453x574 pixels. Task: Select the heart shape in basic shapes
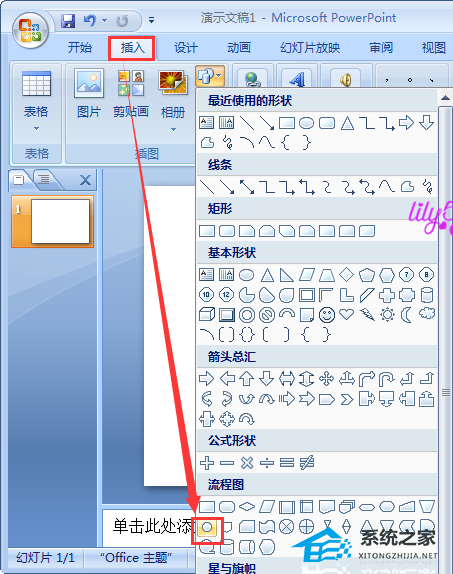click(x=346, y=314)
